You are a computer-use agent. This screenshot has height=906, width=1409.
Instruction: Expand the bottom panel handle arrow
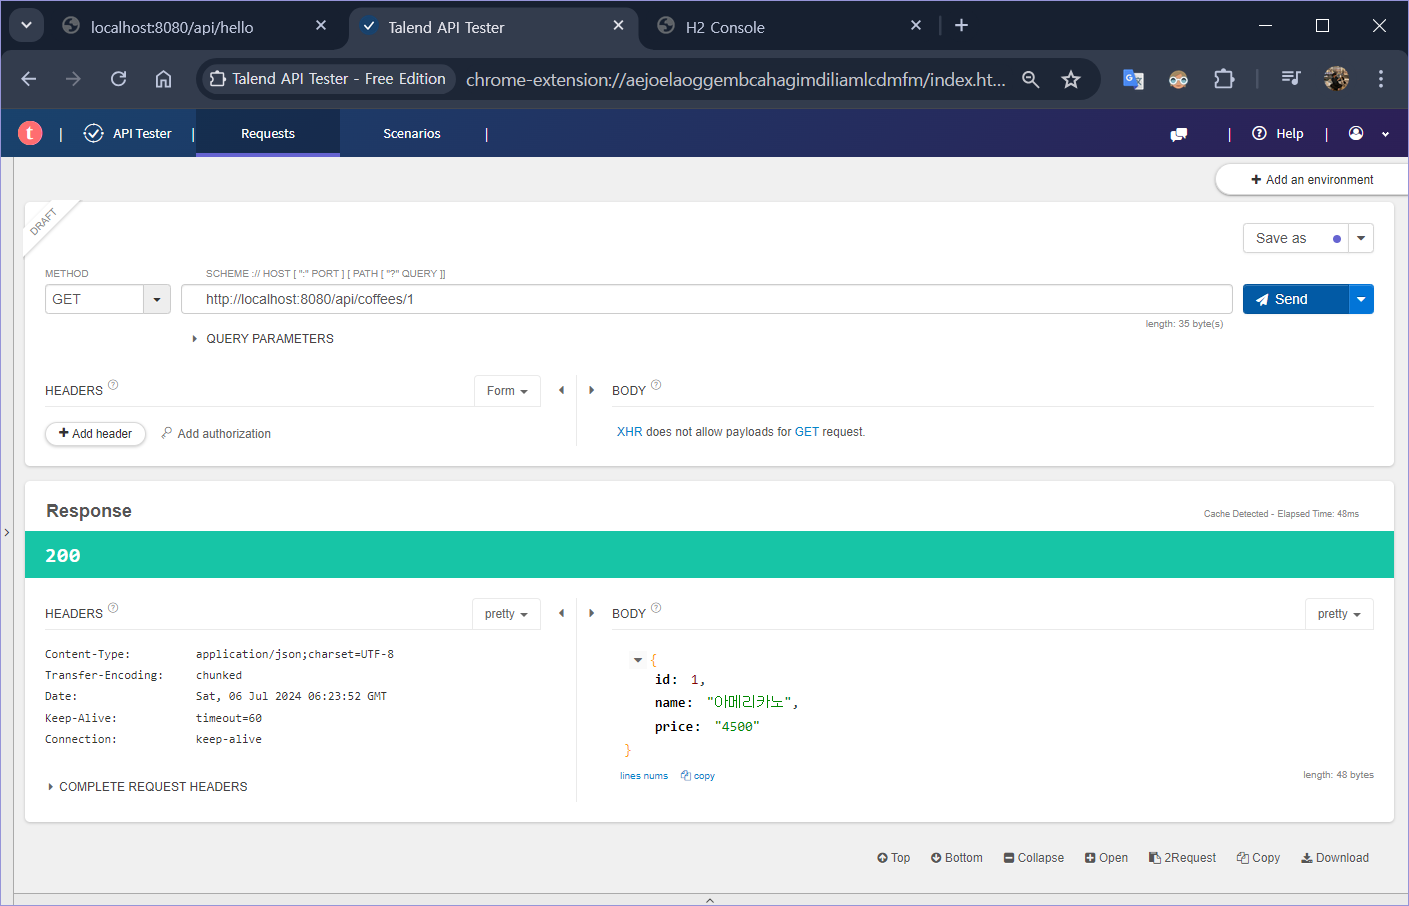coord(710,900)
